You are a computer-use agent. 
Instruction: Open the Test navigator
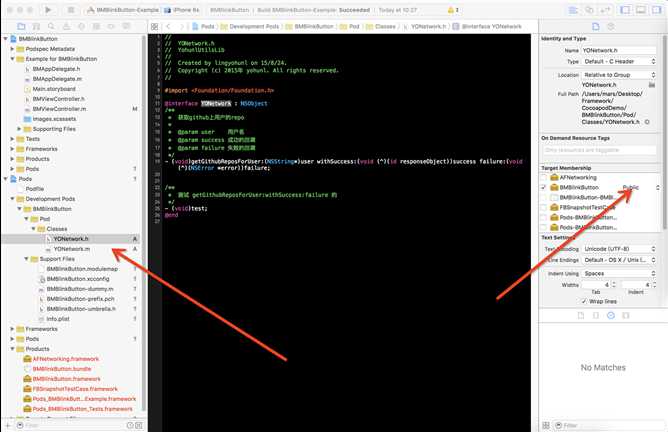tap(81, 26)
